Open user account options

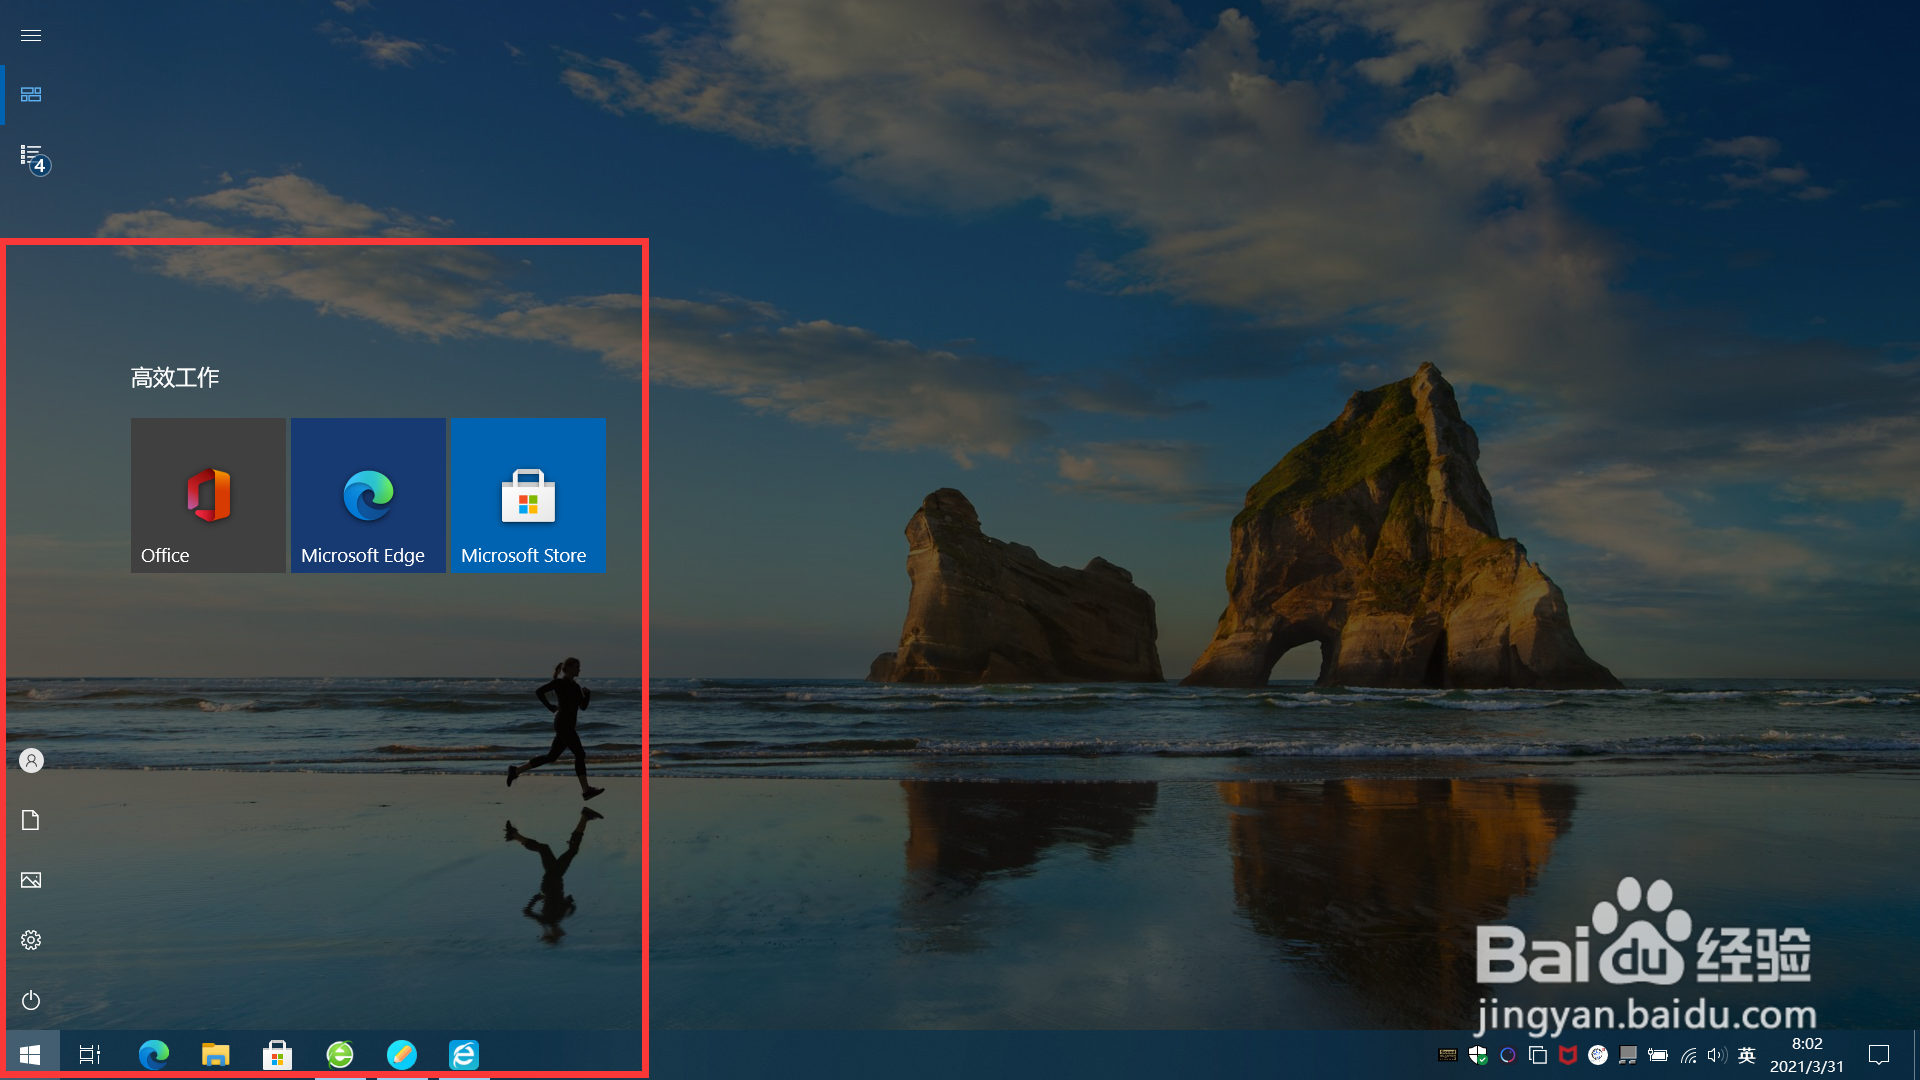click(x=31, y=761)
